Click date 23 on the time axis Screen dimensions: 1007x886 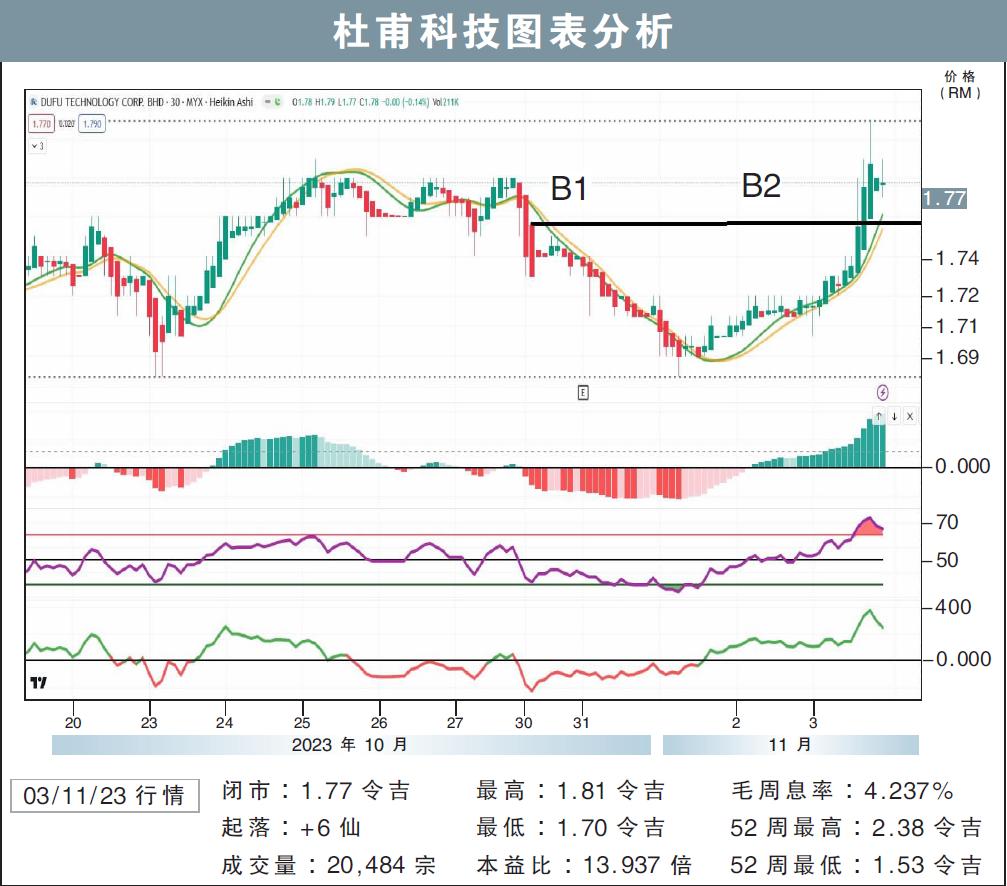[149, 723]
